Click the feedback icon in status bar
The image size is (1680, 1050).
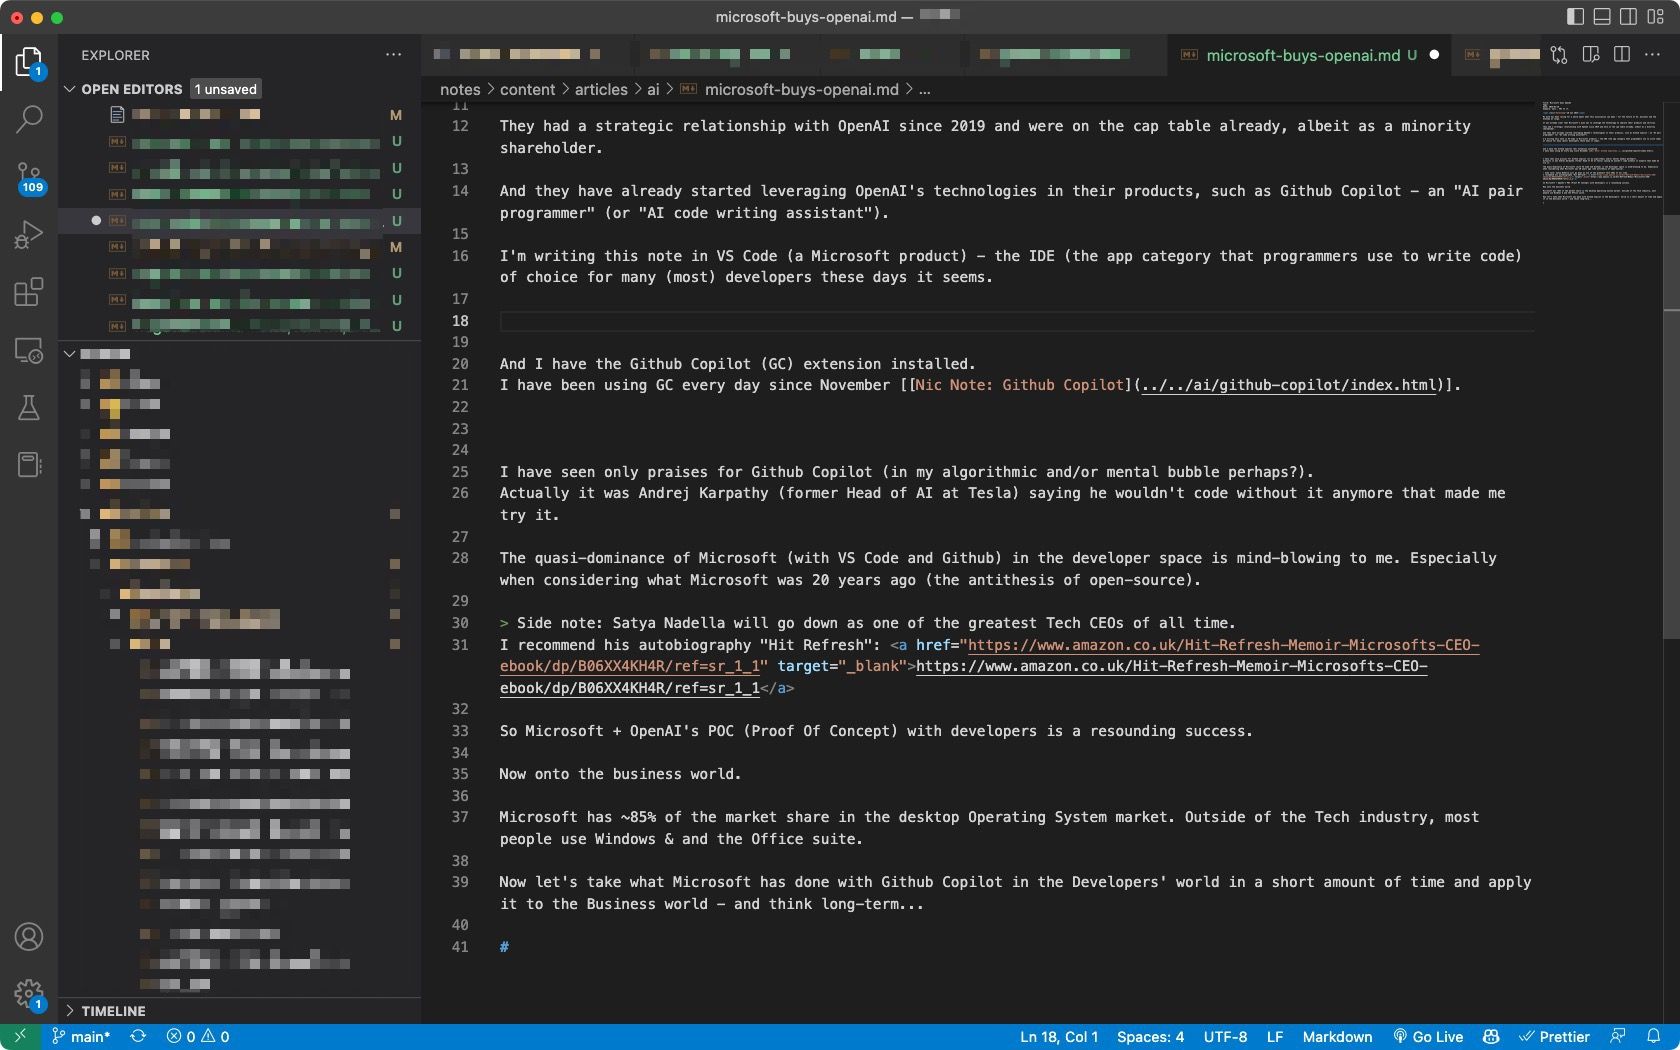[x=1618, y=1037]
